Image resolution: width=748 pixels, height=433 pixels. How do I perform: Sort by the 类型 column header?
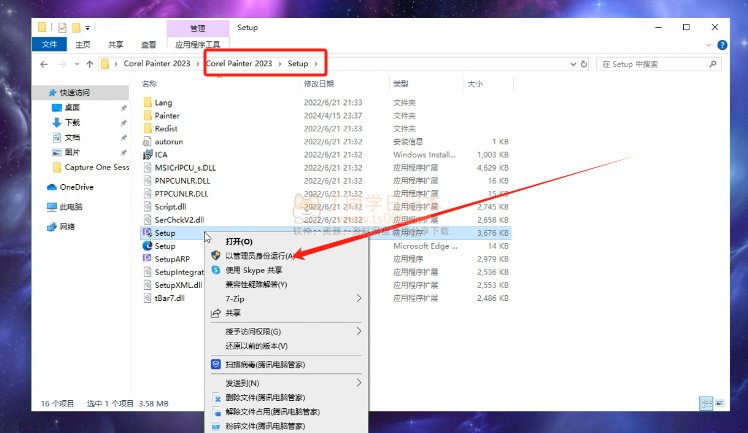400,84
